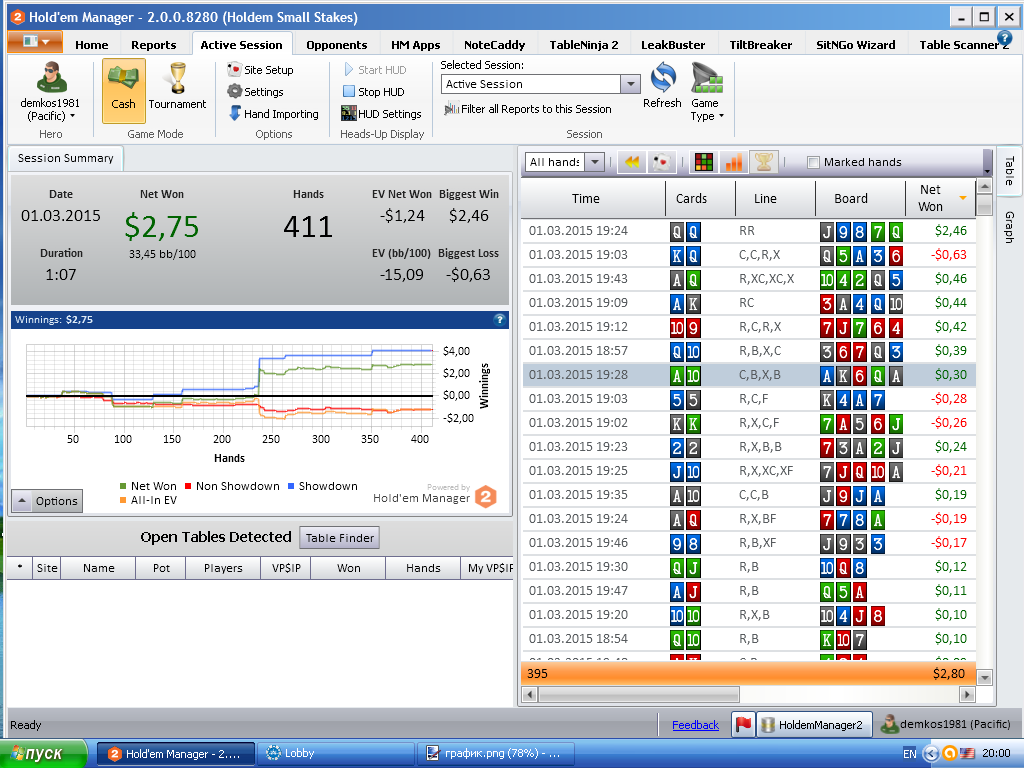1024x768 pixels.
Task: Click the Pot column header in Open Tables
Action: coord(161,568)
